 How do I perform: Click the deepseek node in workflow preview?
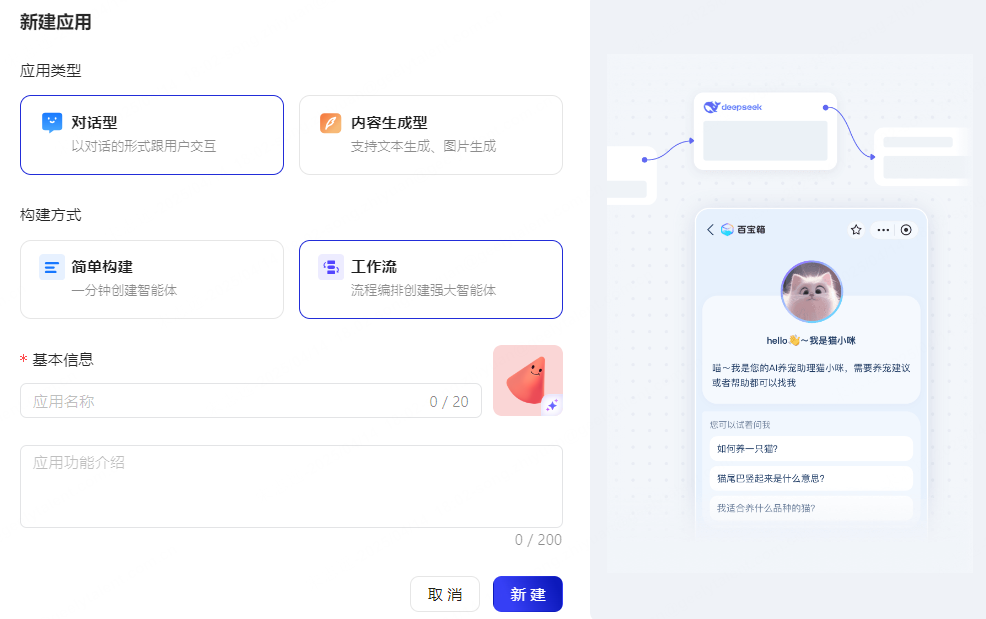click(x=765, y=131)
